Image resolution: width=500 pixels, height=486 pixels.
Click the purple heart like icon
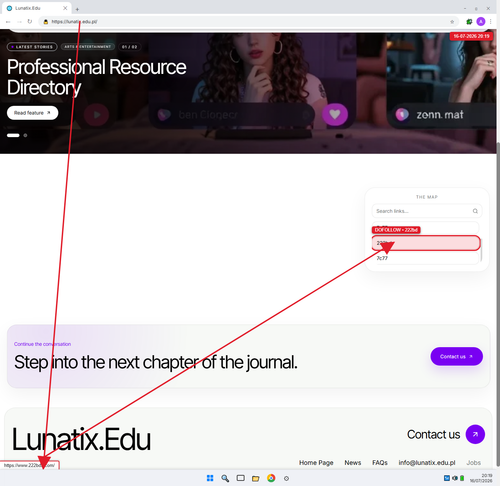pos(335,114)
